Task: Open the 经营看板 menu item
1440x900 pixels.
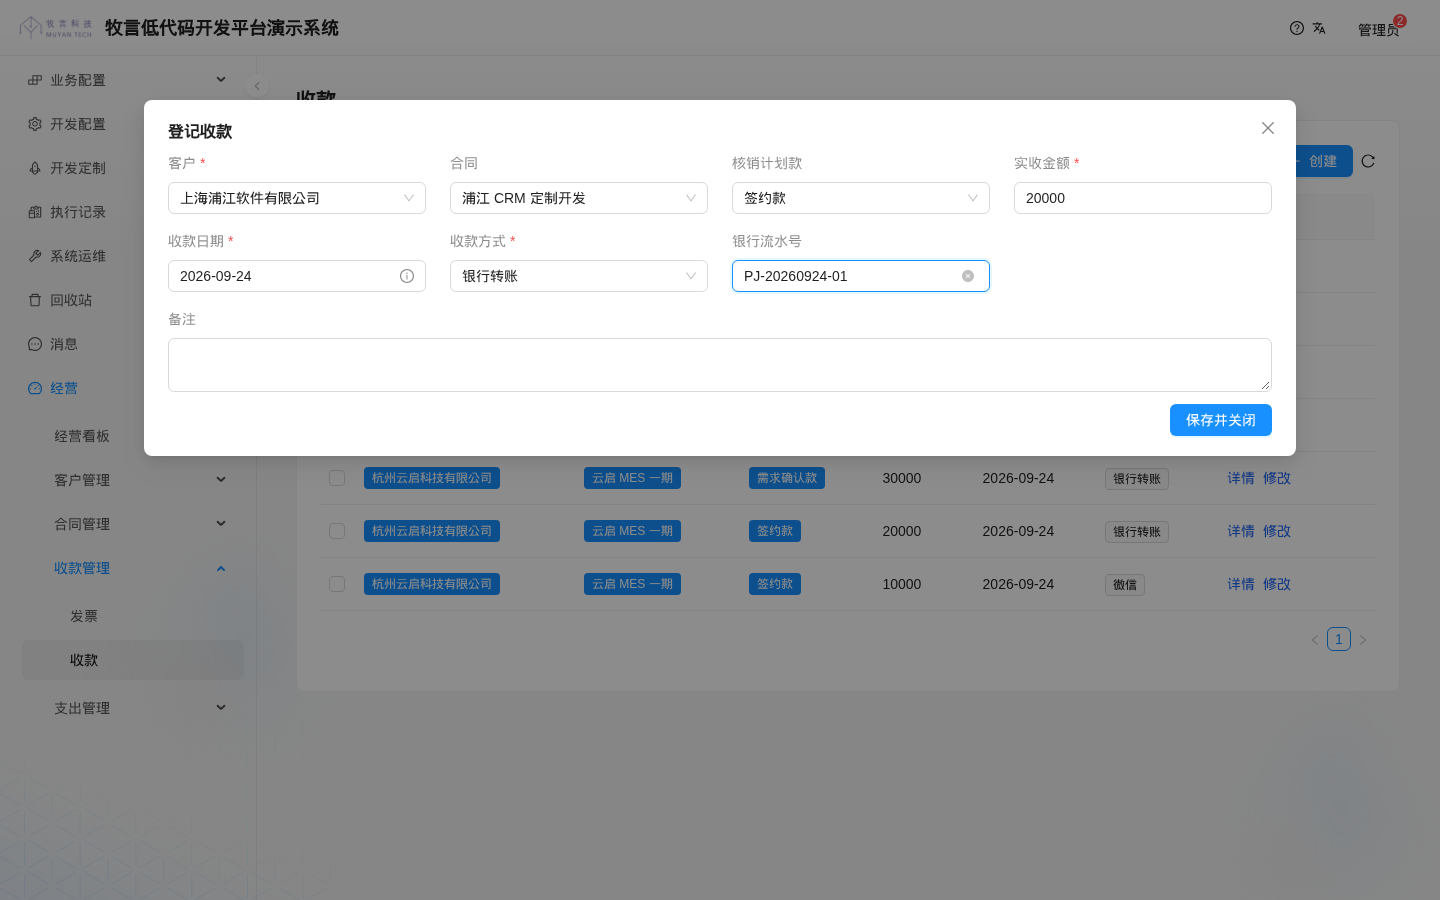Action: point(133,436)
